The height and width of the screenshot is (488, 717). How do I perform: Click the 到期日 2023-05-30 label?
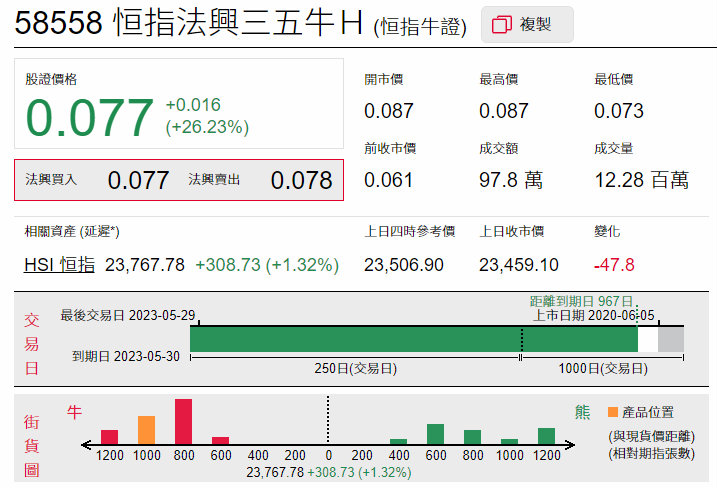click(126, 356)
